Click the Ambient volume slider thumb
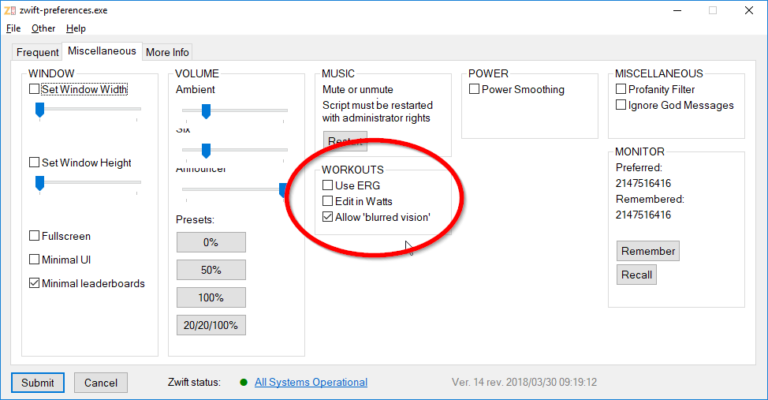Screen dimensions: 768x400 206,111
